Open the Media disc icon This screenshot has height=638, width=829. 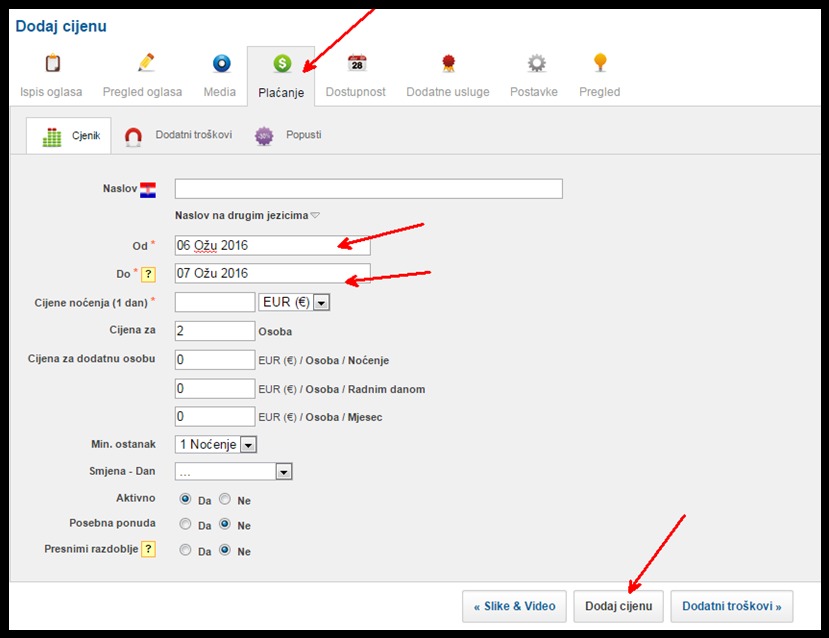(x=221, y=64)
